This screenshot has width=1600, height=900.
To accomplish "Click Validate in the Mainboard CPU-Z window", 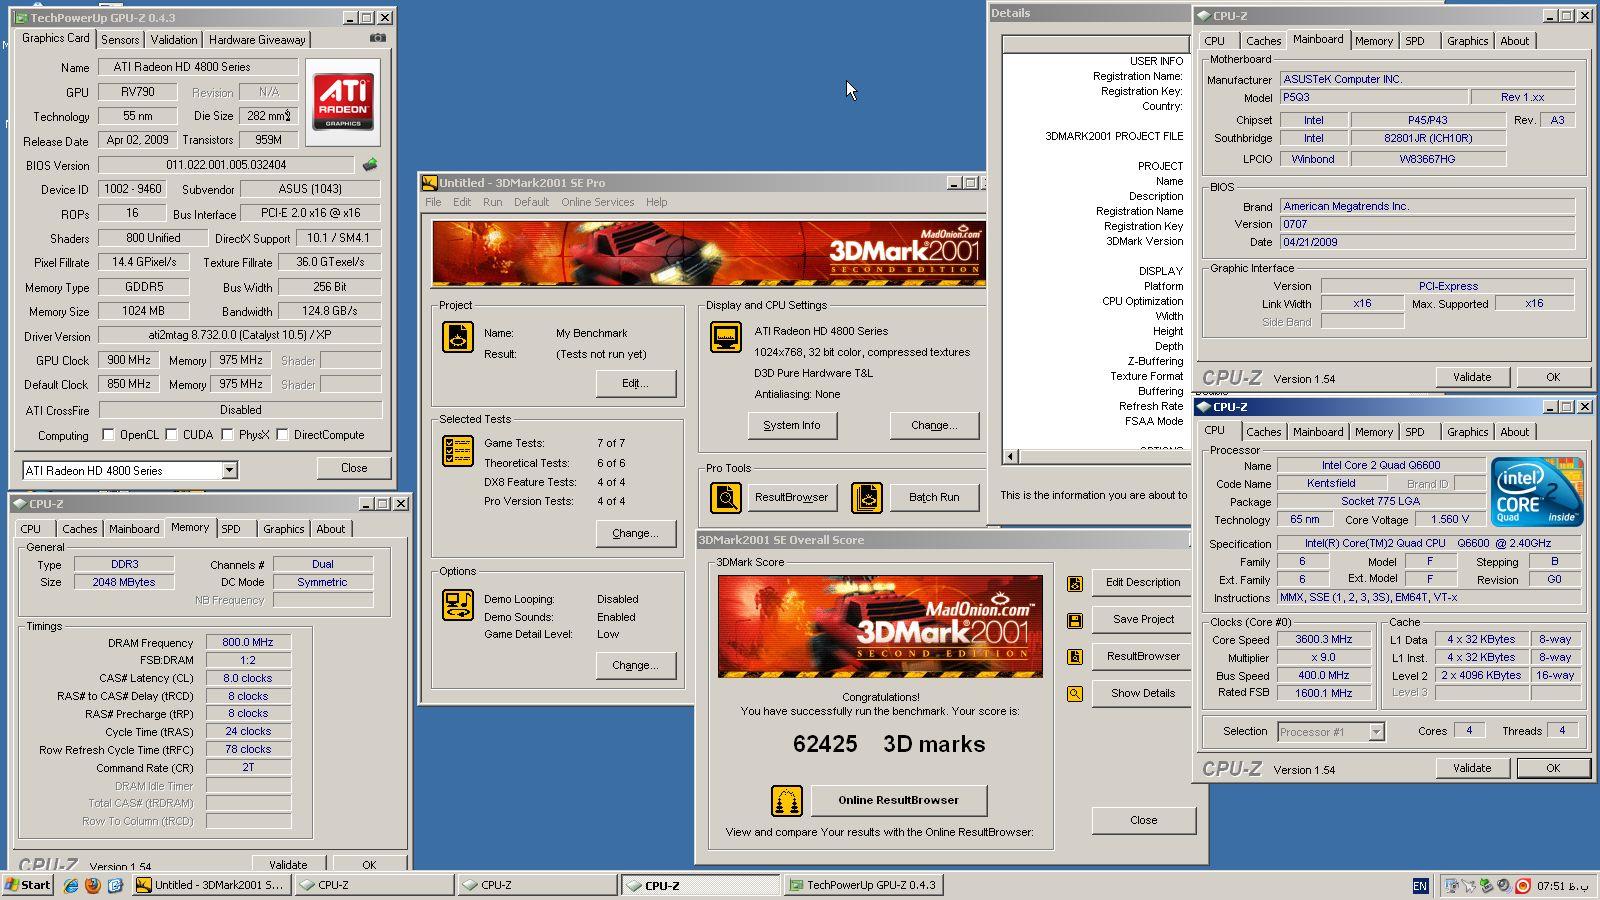I will click(1472, 377).
